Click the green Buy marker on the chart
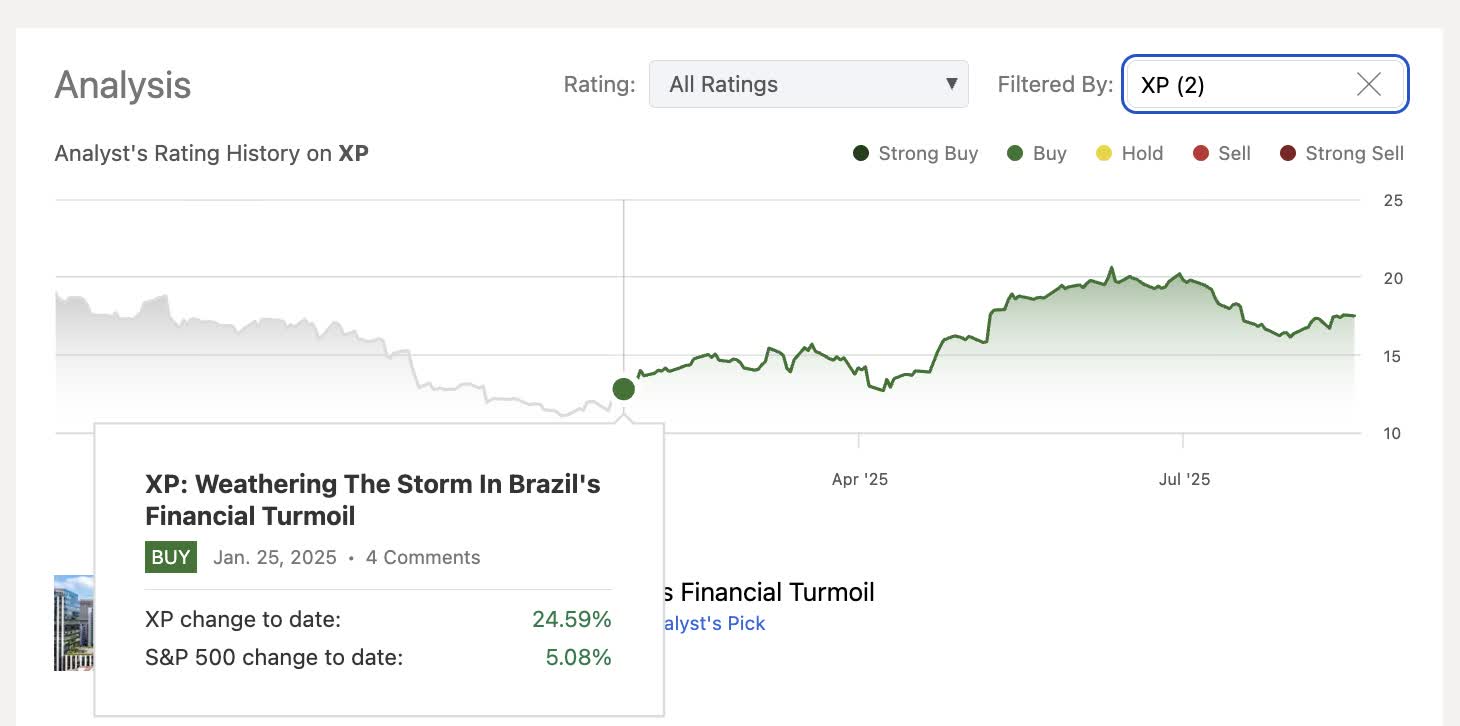 click(x=623, y=389)
